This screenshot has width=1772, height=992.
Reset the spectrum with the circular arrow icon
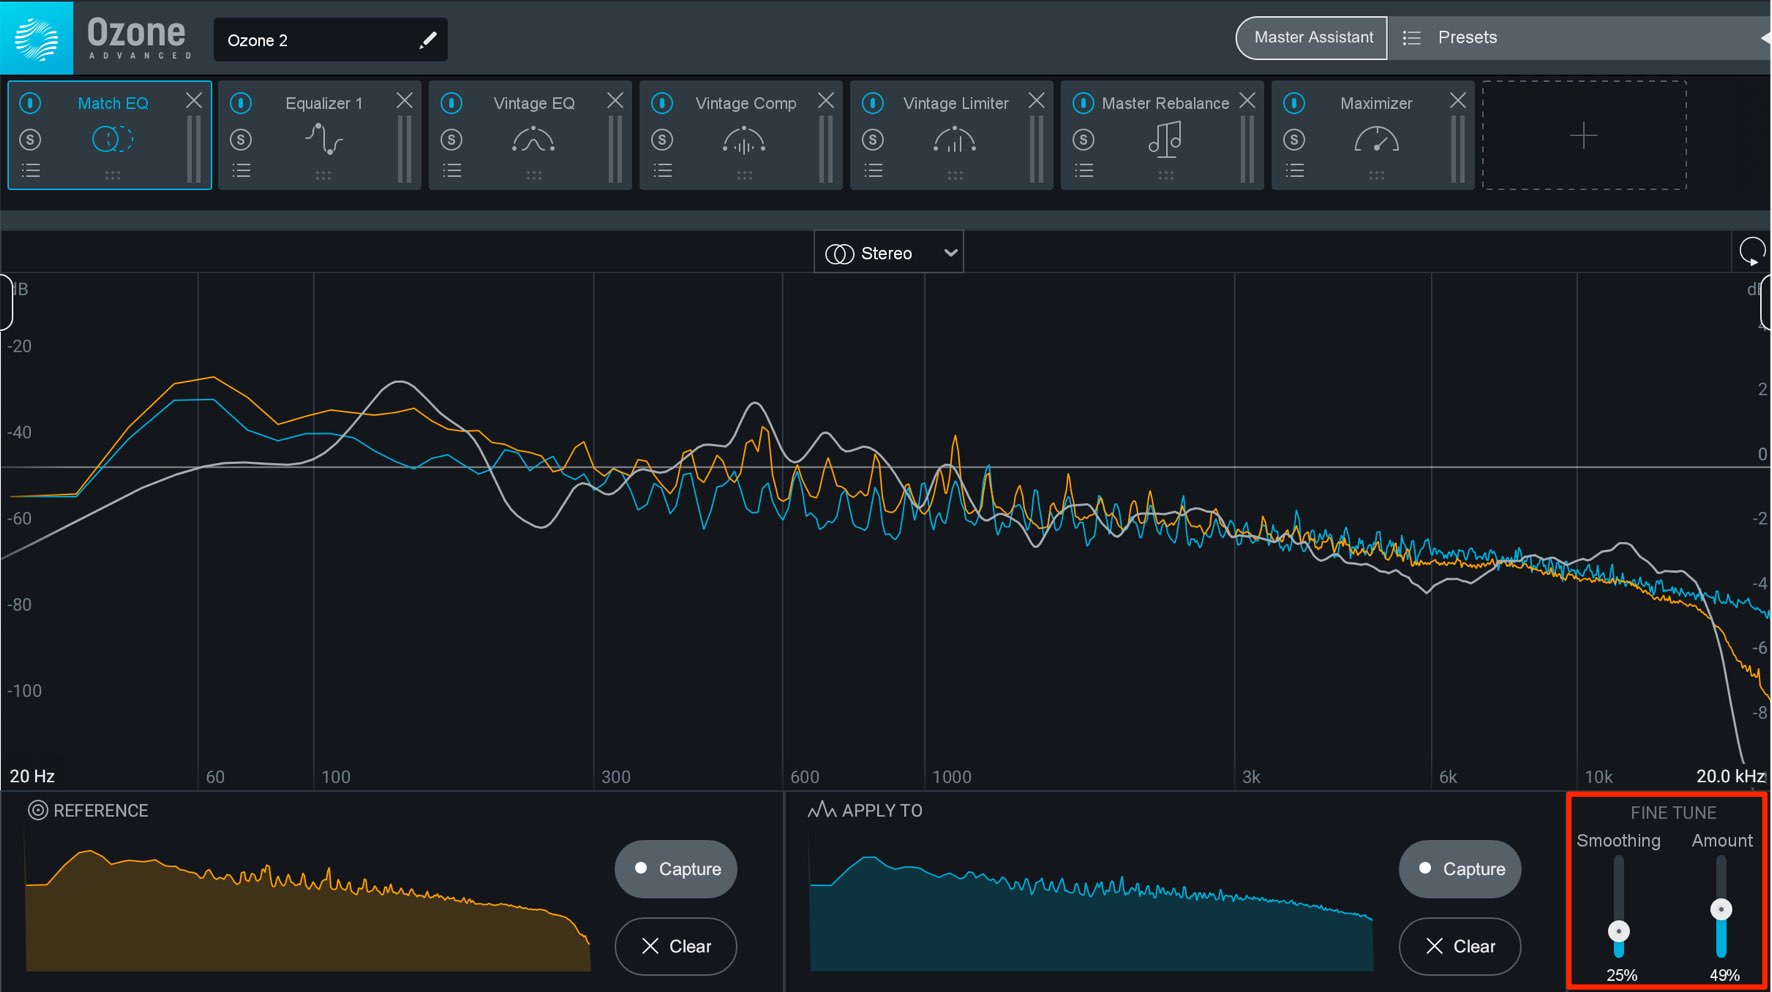[1752, 251]
